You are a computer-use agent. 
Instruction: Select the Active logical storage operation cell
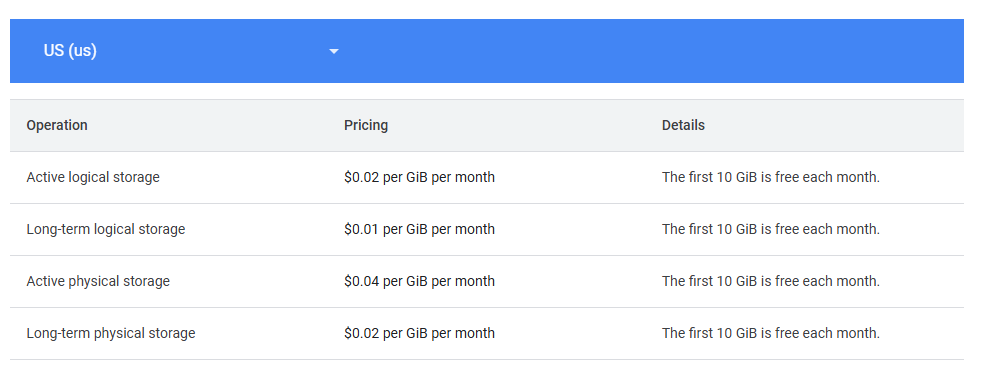pyautogui.click(x=93, y=177)
